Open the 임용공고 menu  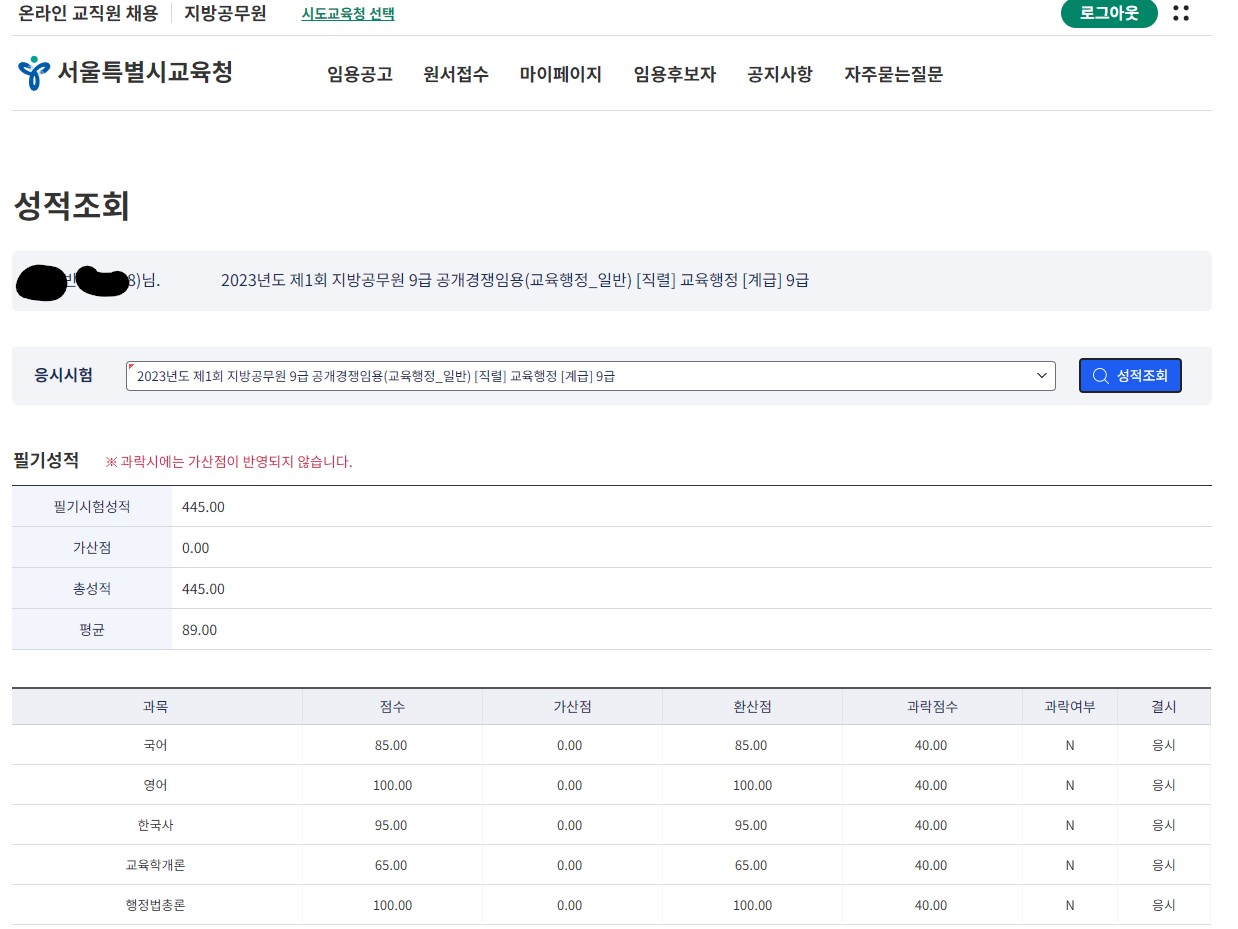tap(360, 74)
